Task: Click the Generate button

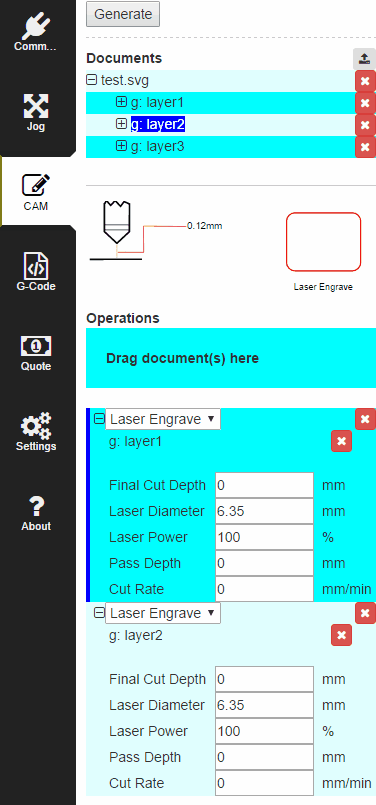Action: click(x=123, y=14)
